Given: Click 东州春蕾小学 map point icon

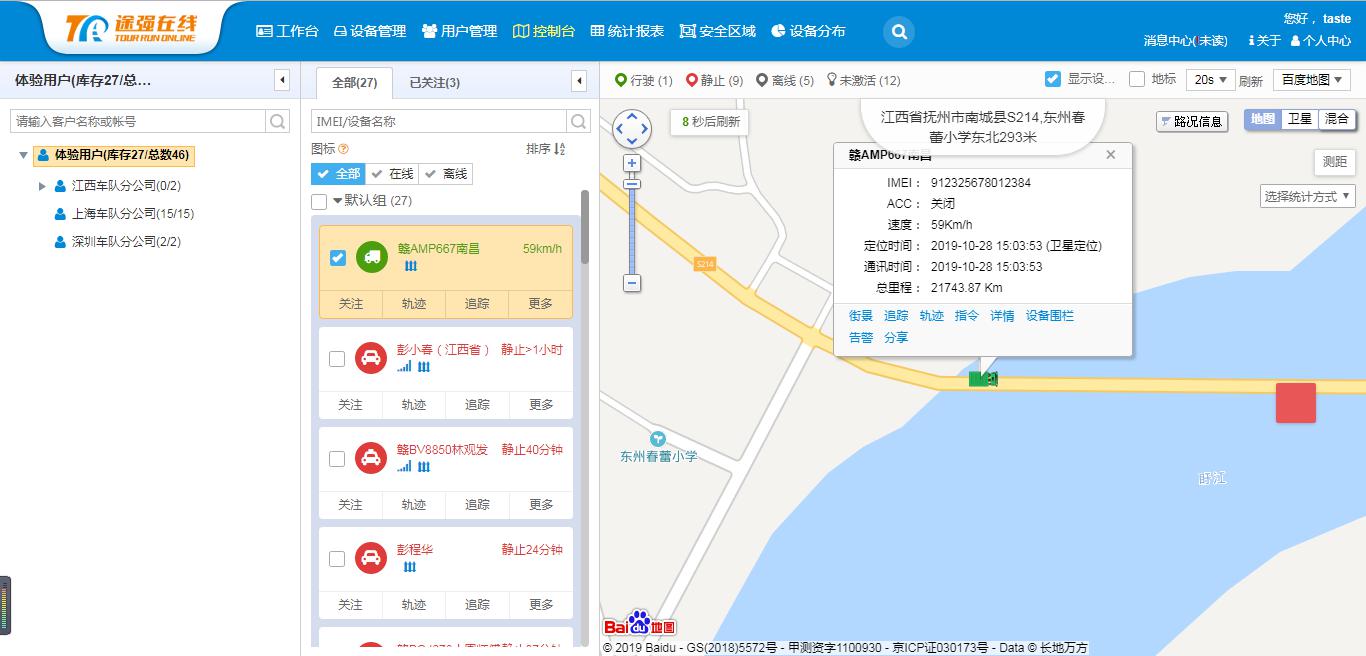Looking at the screenshot, I should pyautogui.click(x=657, y=439).
